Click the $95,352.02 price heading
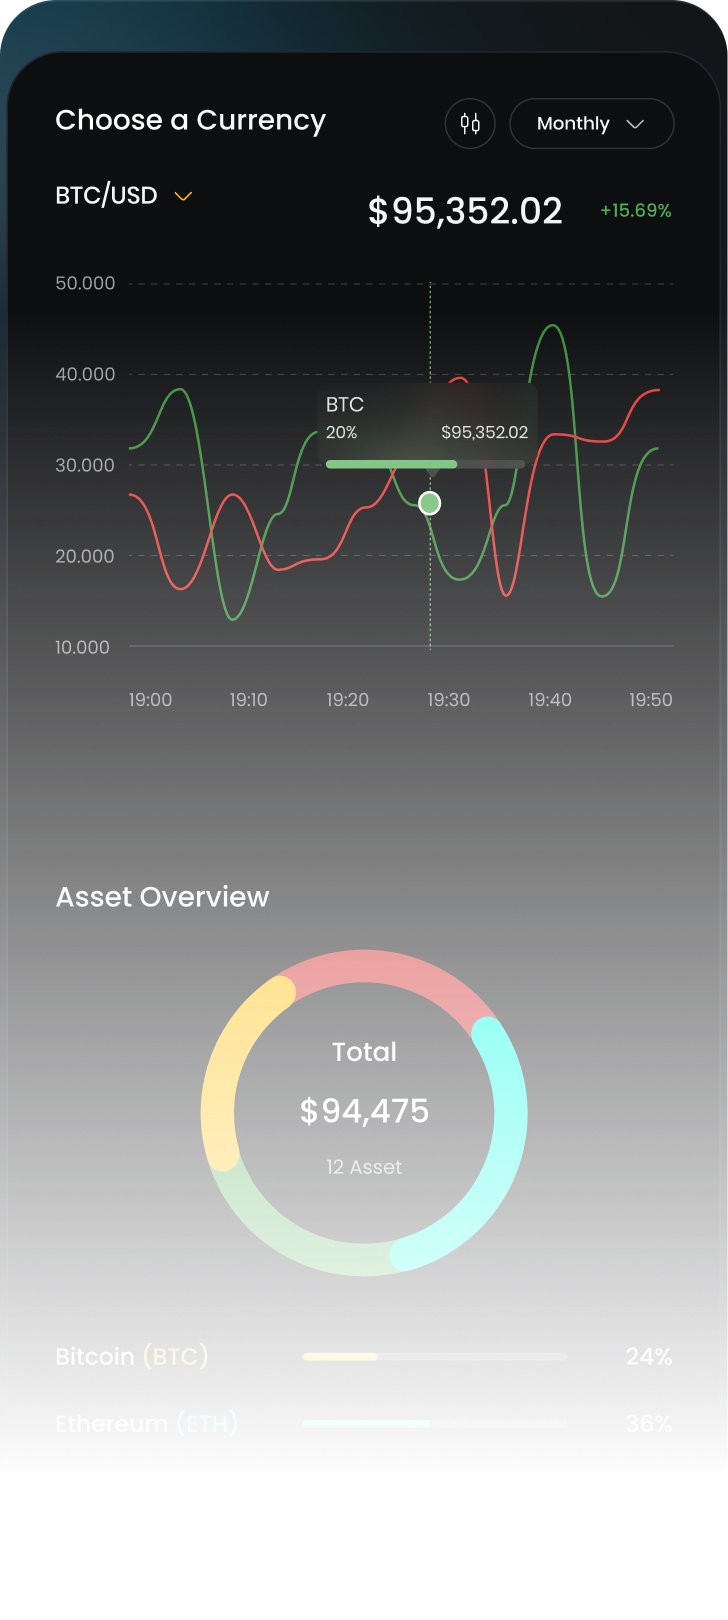 click(465, 211)
